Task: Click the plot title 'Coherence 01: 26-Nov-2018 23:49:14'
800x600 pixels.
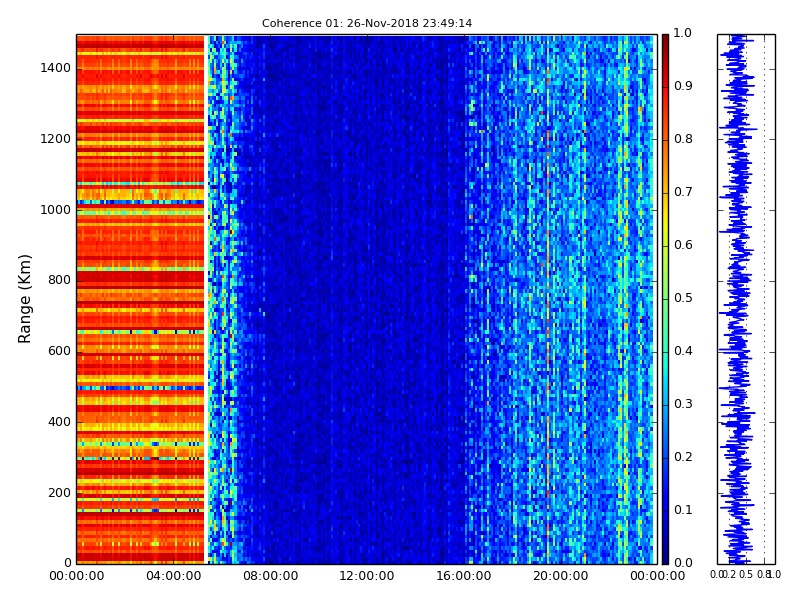Action: (x=367, y=23)
